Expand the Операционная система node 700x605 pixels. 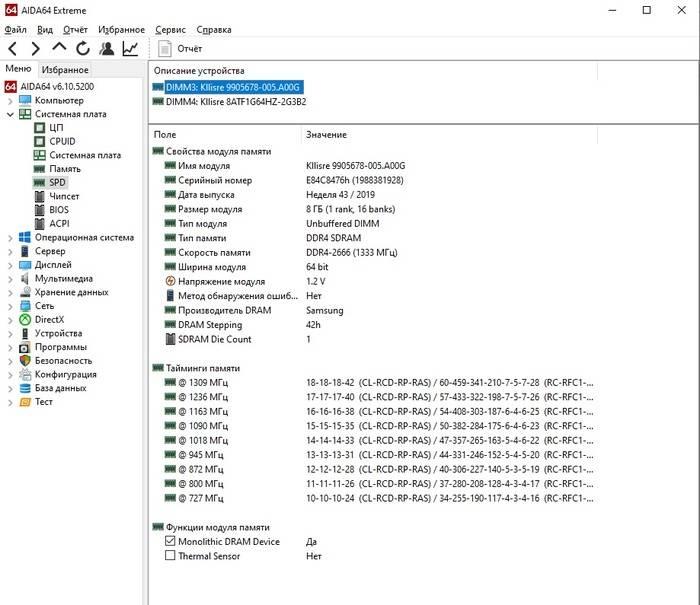point(10,238)
